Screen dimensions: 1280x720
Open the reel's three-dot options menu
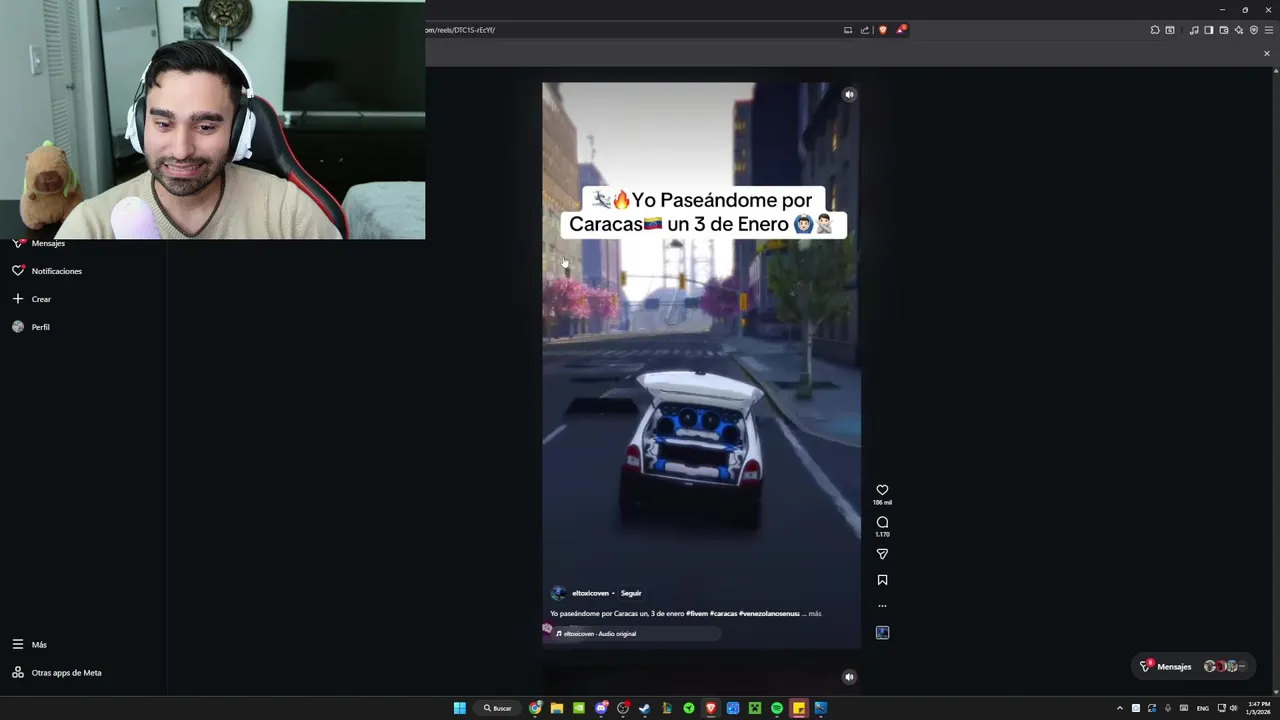point(882,606)
